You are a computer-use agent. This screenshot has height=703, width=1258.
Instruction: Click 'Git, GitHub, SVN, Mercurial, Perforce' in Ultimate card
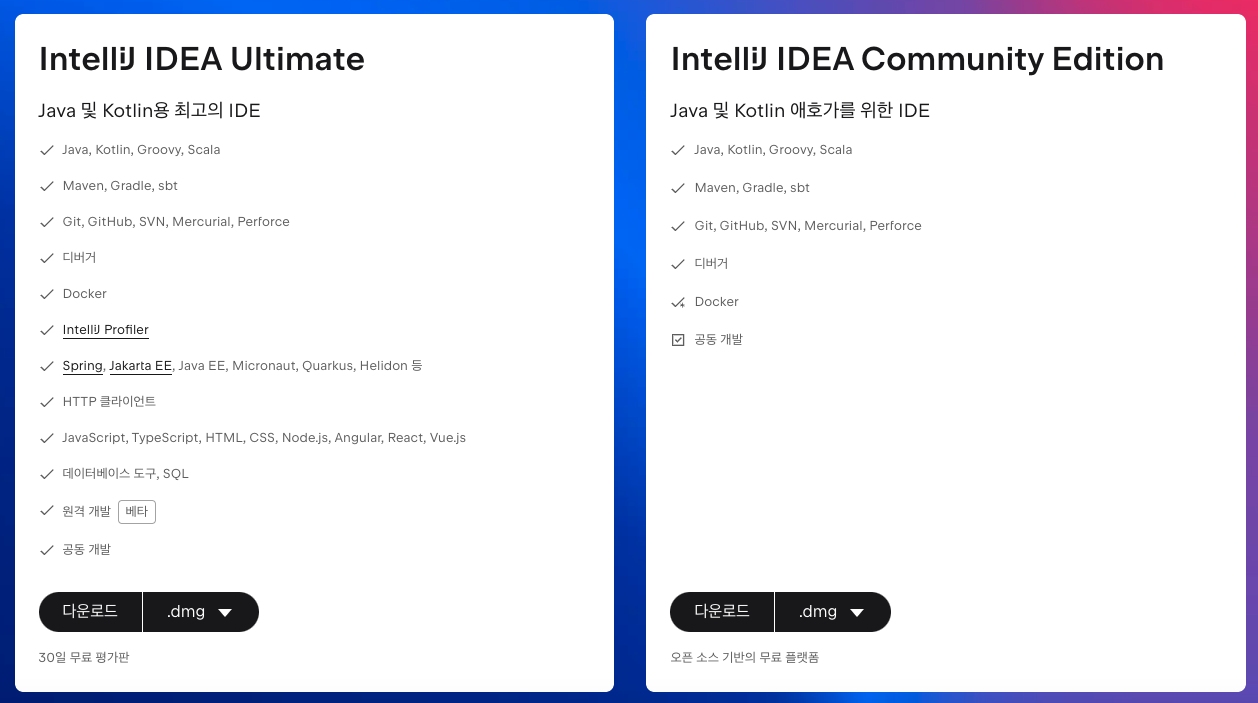pos(176,222)
